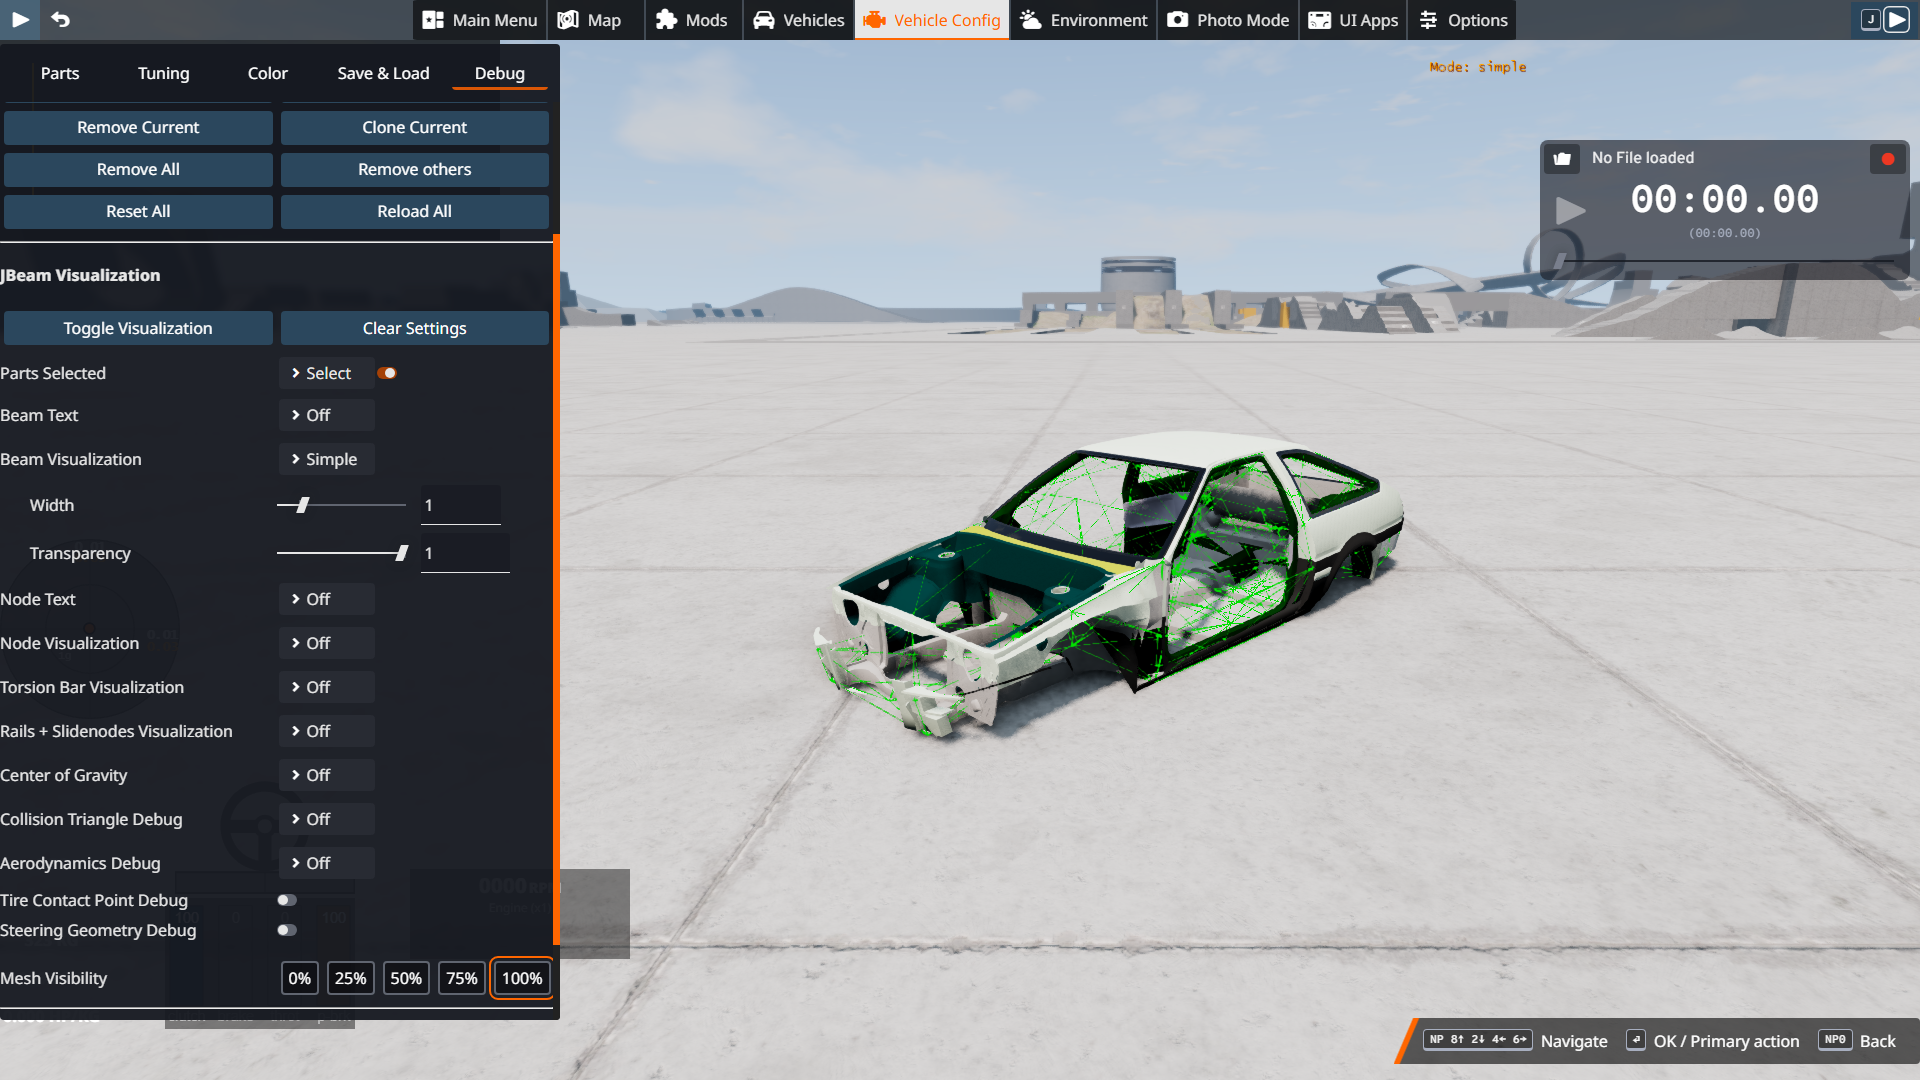Click the Toggle Visualization button

tap(138, 328)
